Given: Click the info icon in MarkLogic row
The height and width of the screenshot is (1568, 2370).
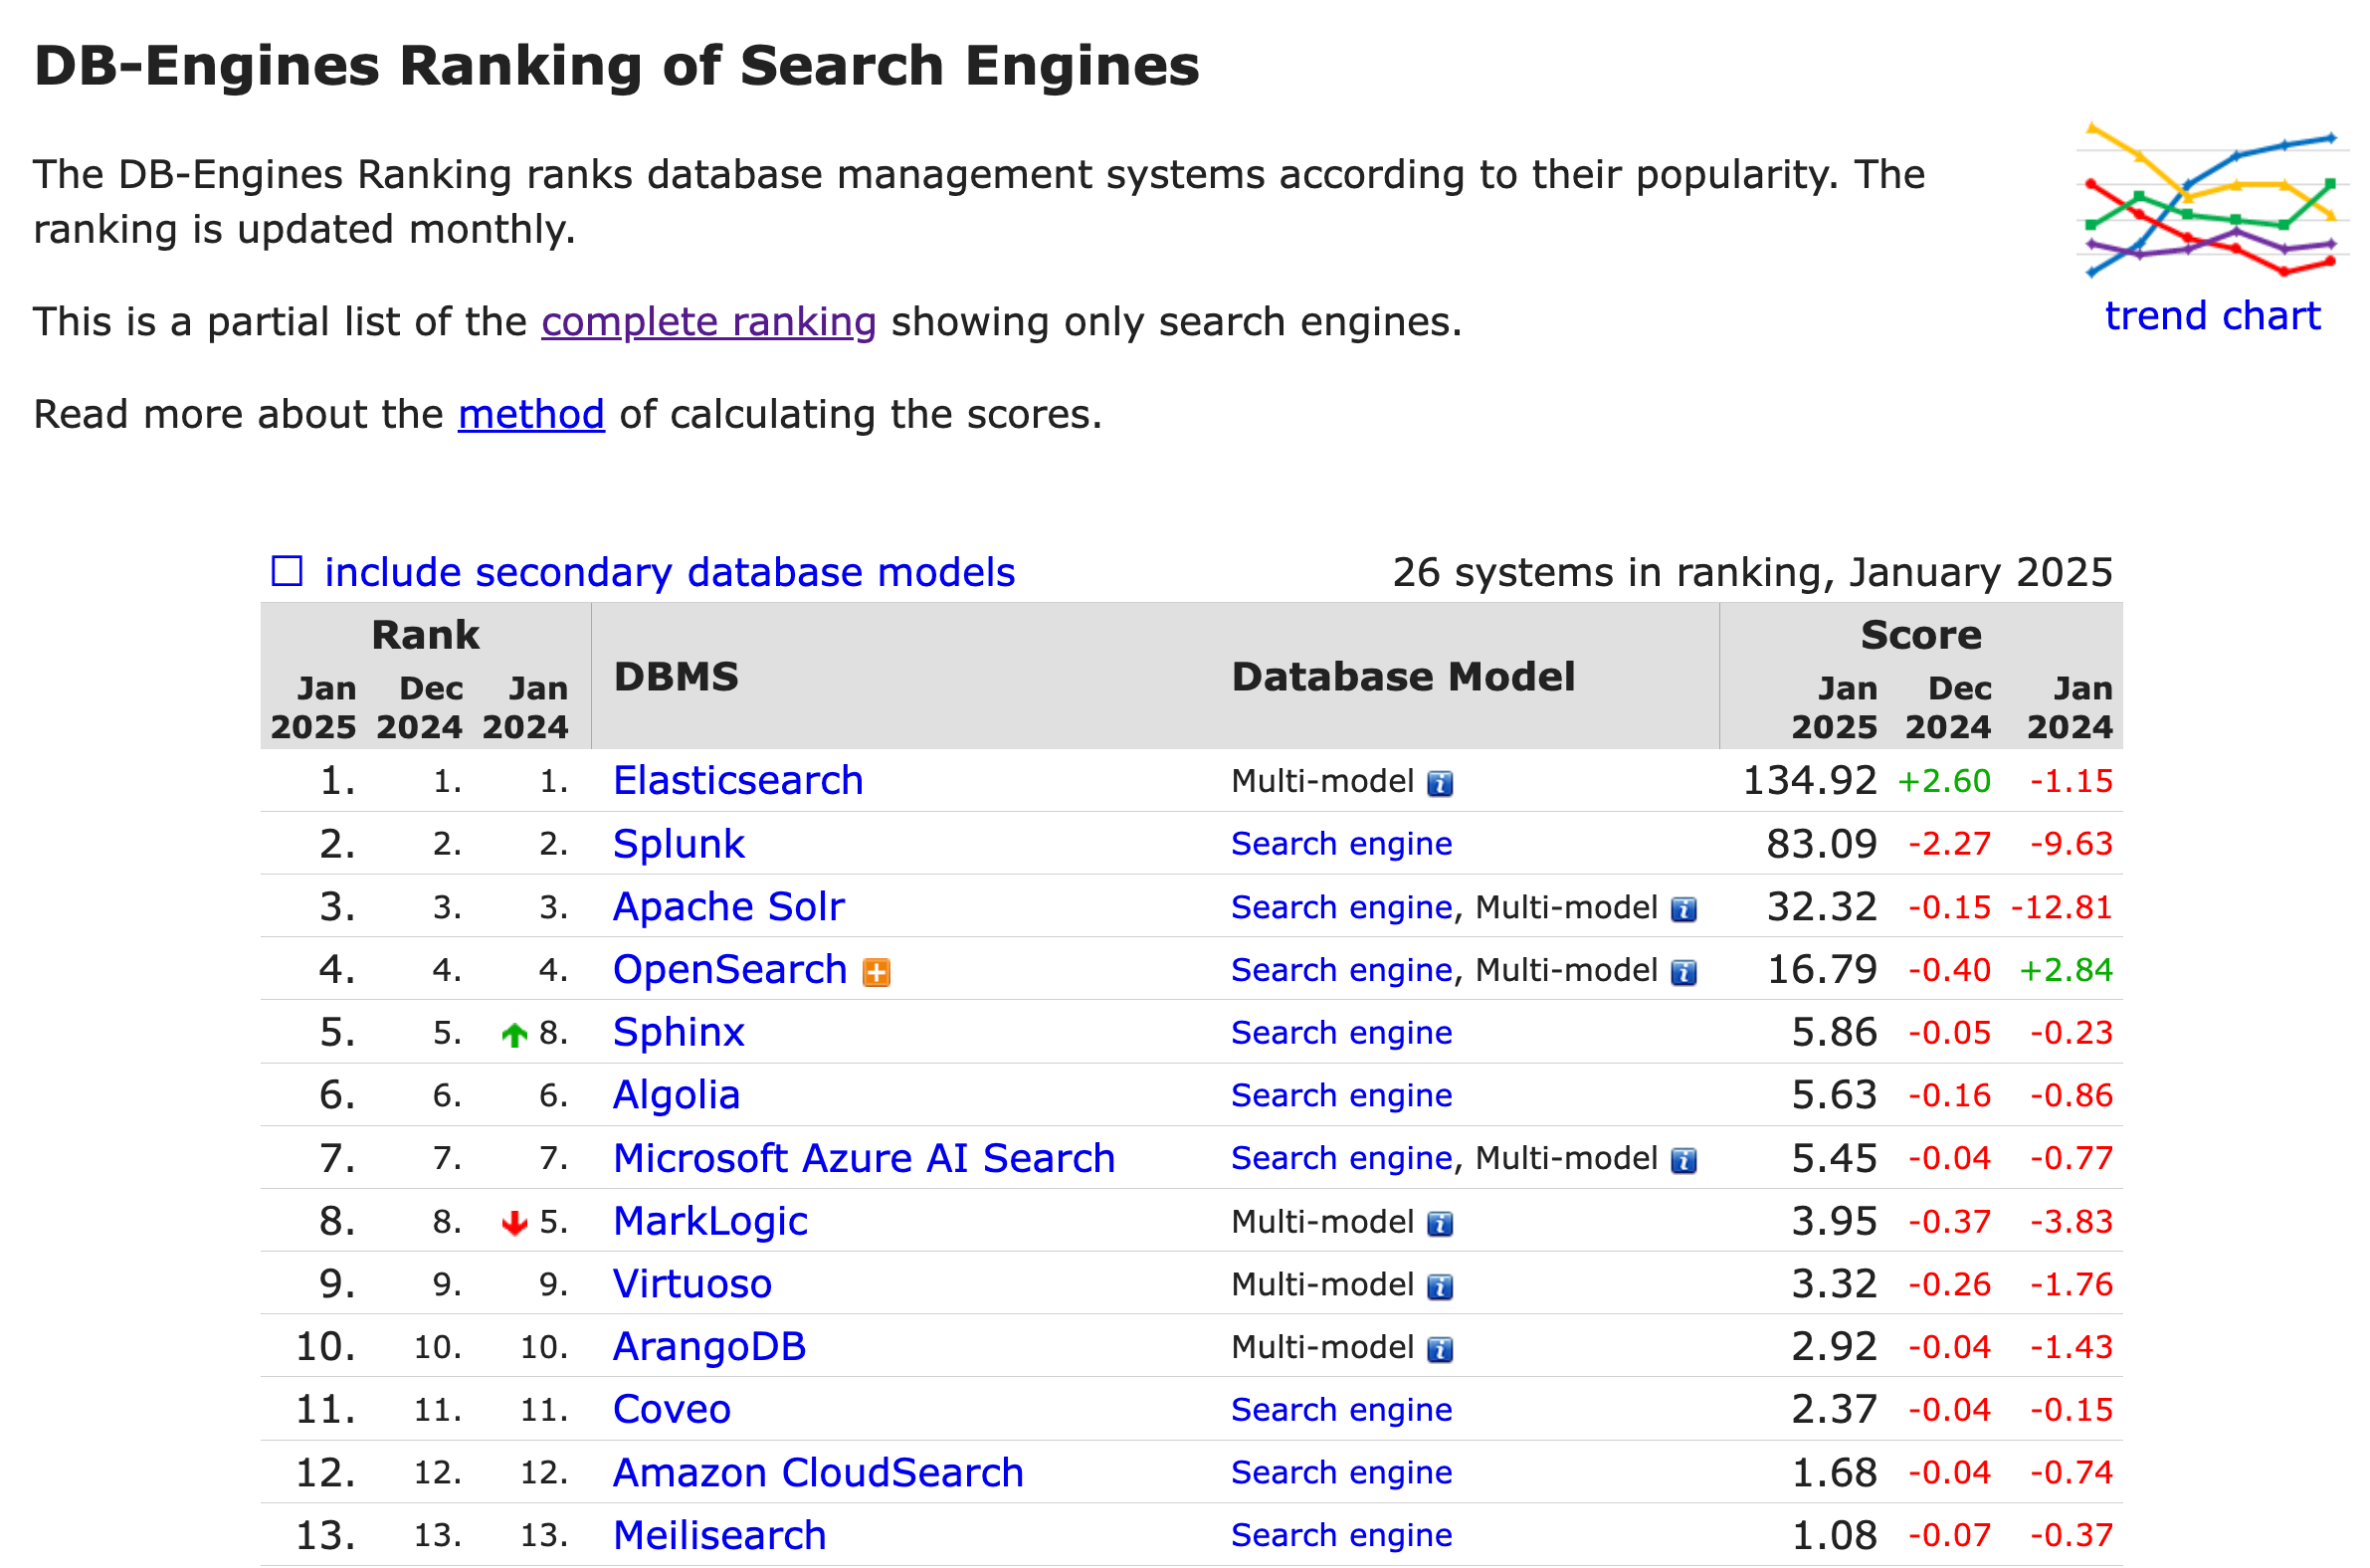Looking at the screenshot, I should (1439, 1224).
